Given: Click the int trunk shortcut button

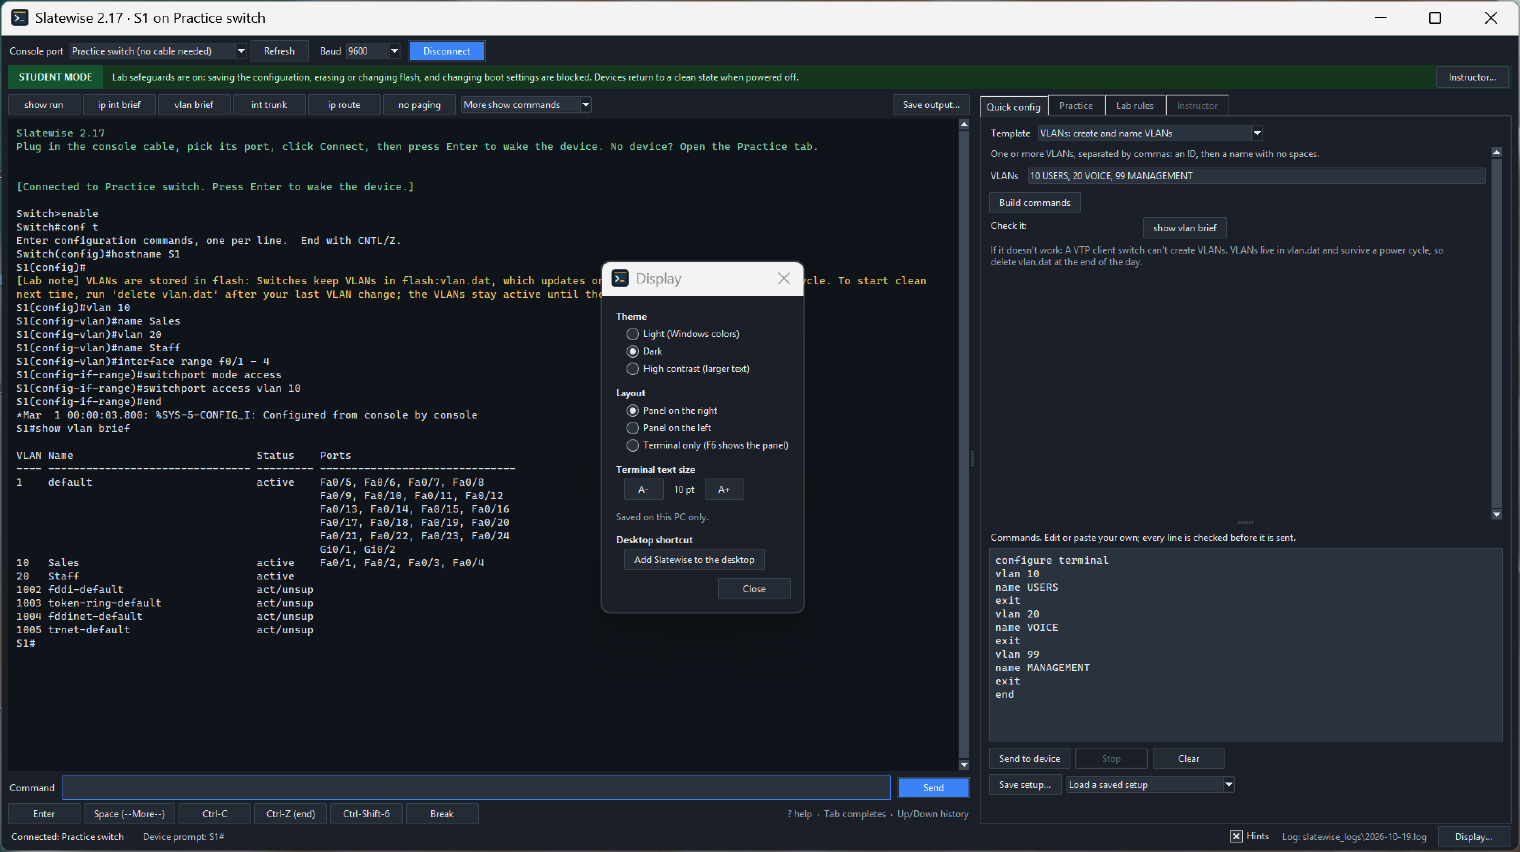Looking at the screenshot, I should tap(269, 105).
